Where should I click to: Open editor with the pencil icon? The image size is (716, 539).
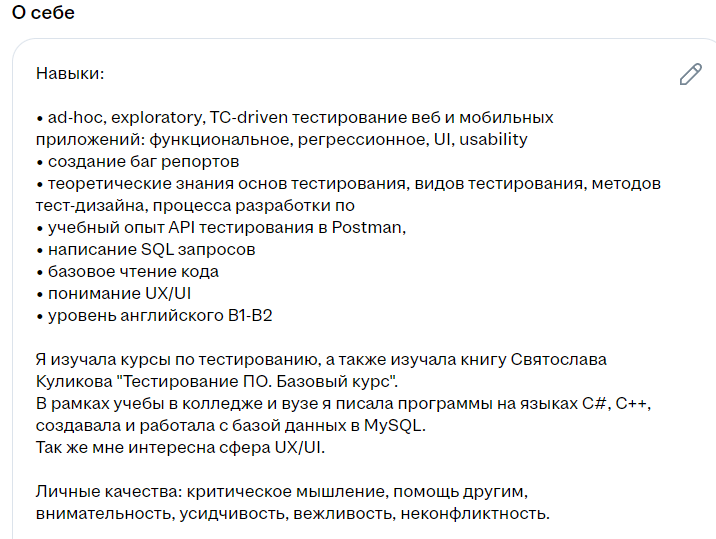click(690, 74)
